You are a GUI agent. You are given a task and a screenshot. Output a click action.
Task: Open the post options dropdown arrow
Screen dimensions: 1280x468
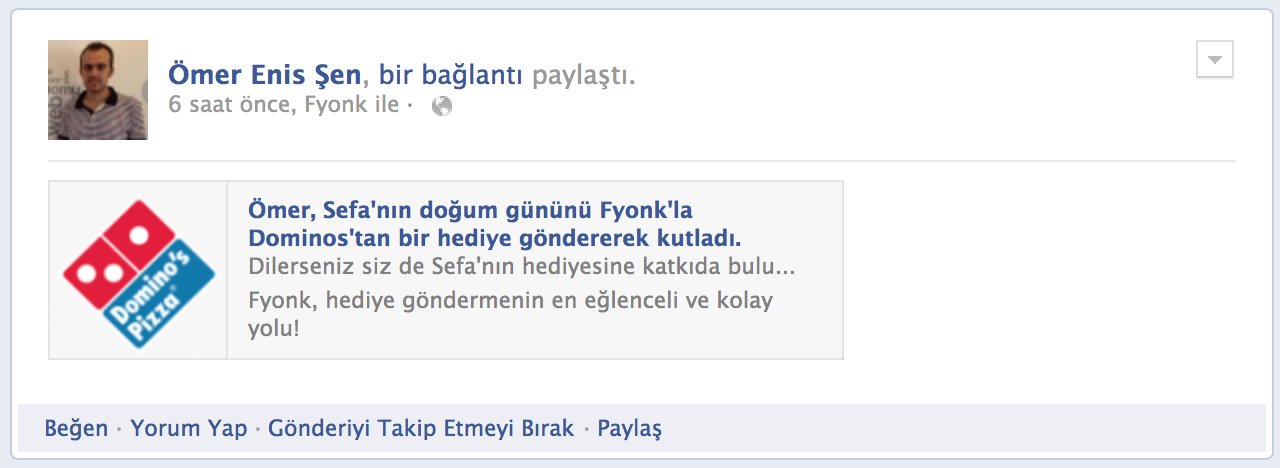point(1215,60)
